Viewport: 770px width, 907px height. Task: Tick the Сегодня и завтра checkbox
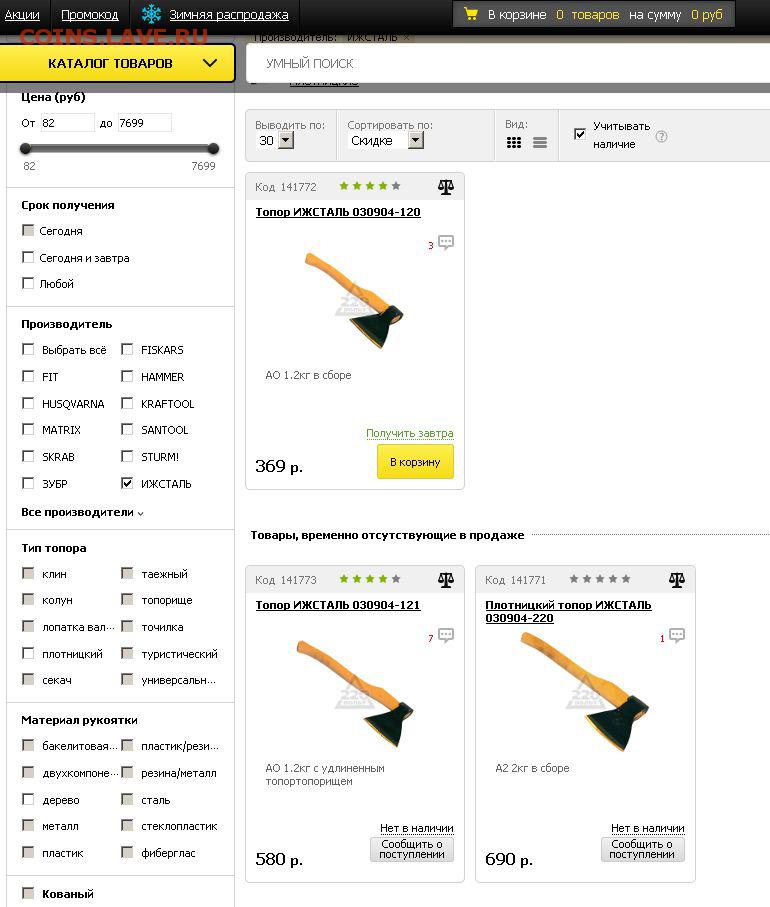[x=28, y=257]
